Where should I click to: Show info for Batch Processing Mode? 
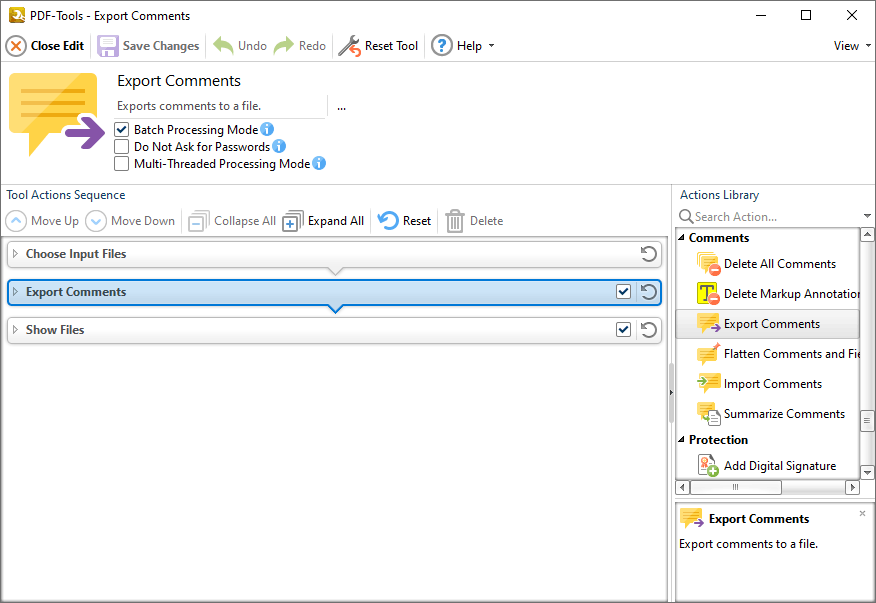(x=267, y=129)
